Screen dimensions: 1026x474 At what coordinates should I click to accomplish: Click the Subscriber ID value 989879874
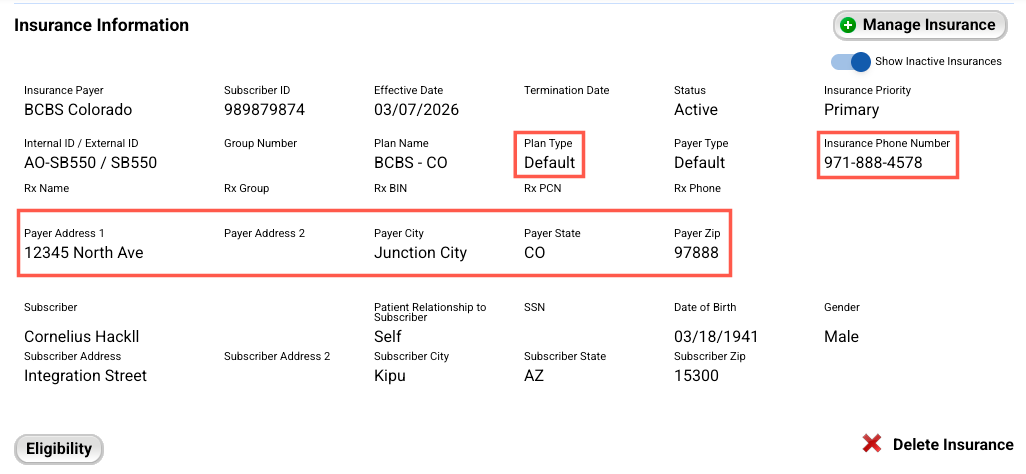(264, 109)
